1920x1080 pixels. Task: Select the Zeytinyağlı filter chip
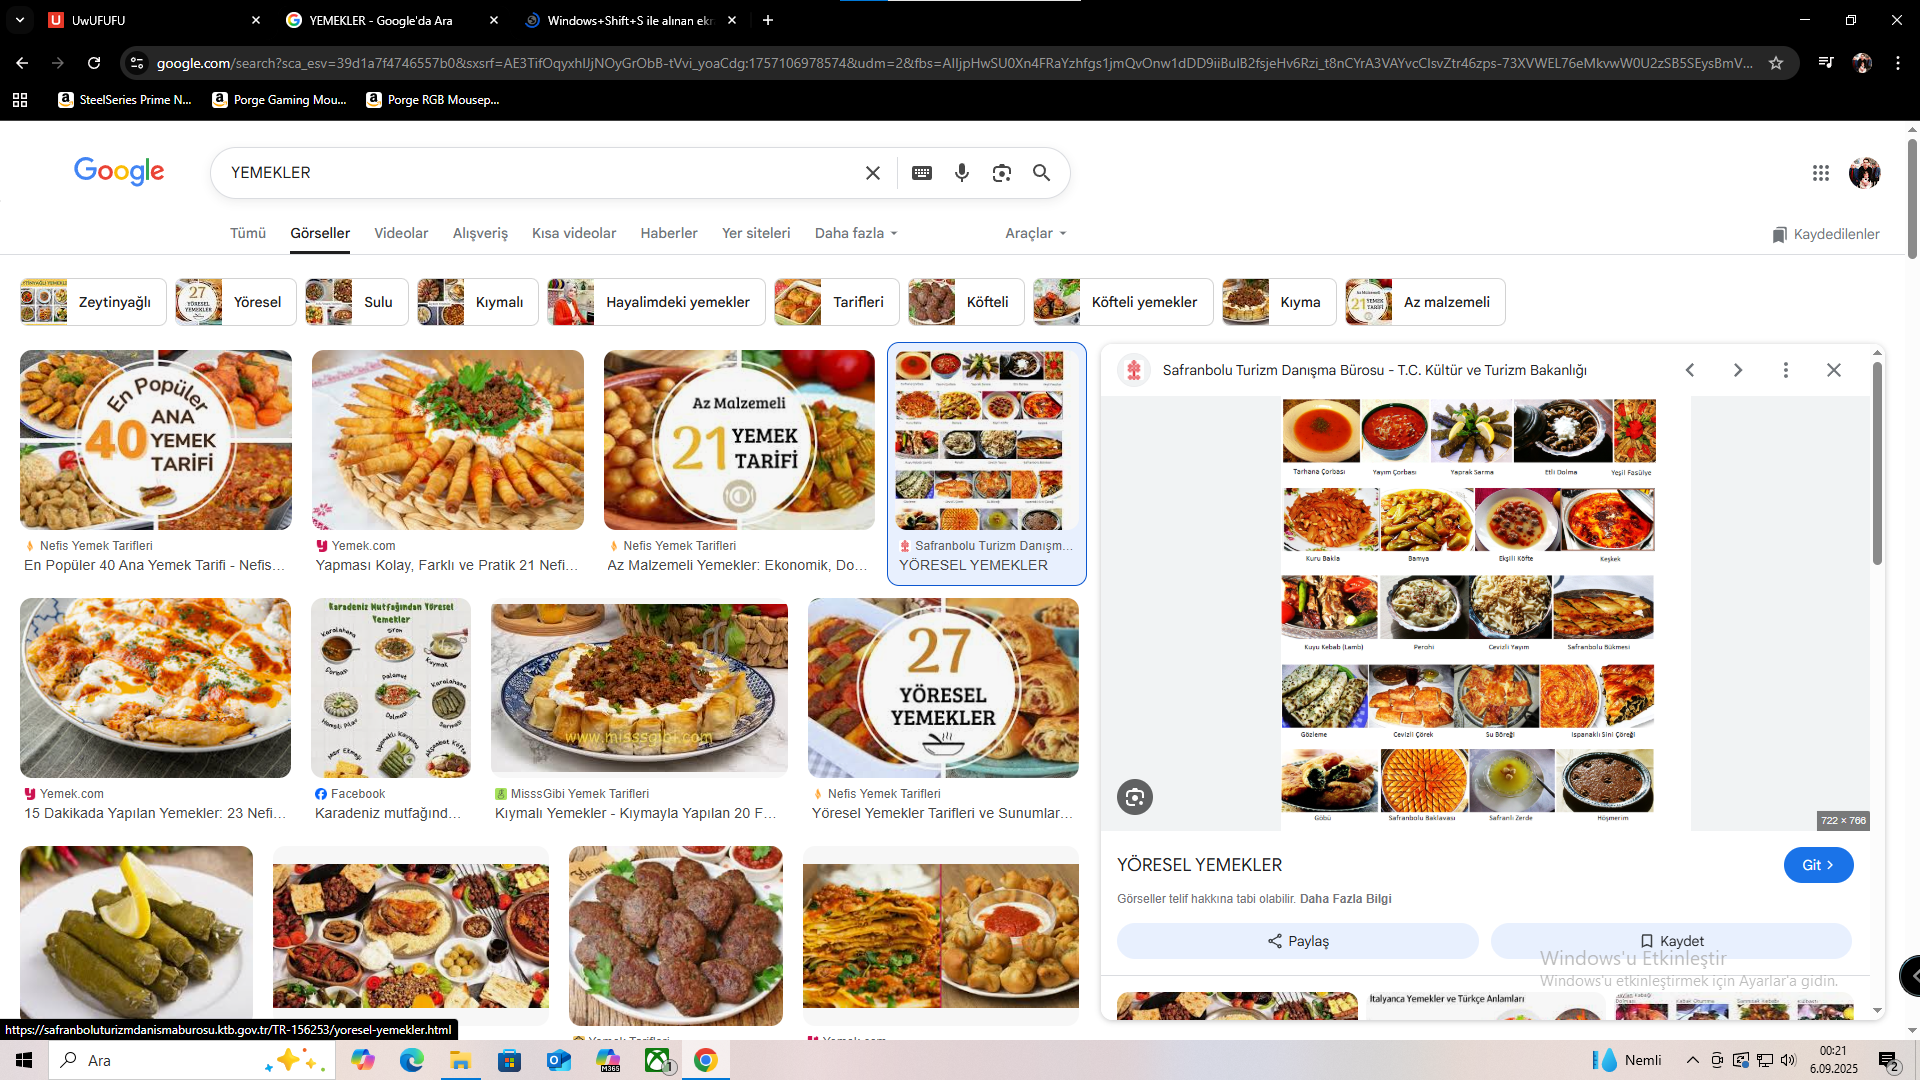93,302
